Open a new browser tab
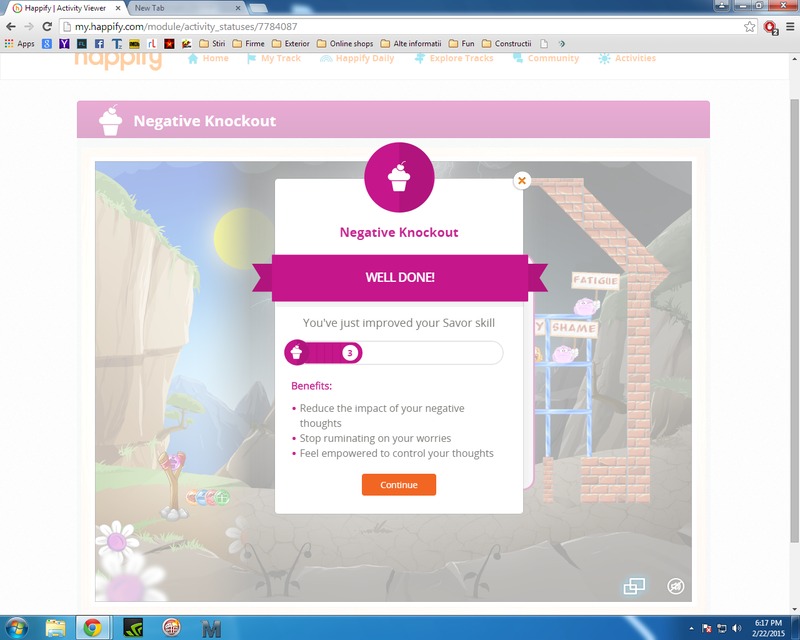800x640 pixels. pos(258,8)
